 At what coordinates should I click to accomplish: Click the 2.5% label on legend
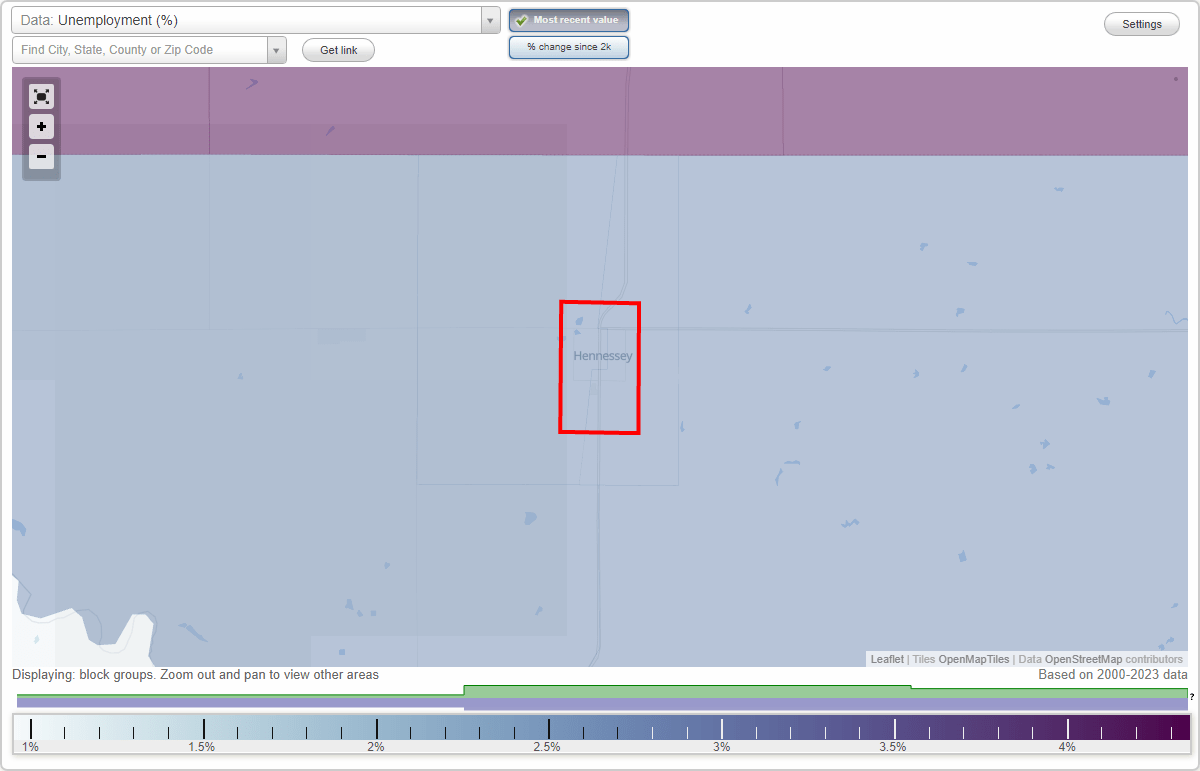pyautogui.click(x=547, y=747)
